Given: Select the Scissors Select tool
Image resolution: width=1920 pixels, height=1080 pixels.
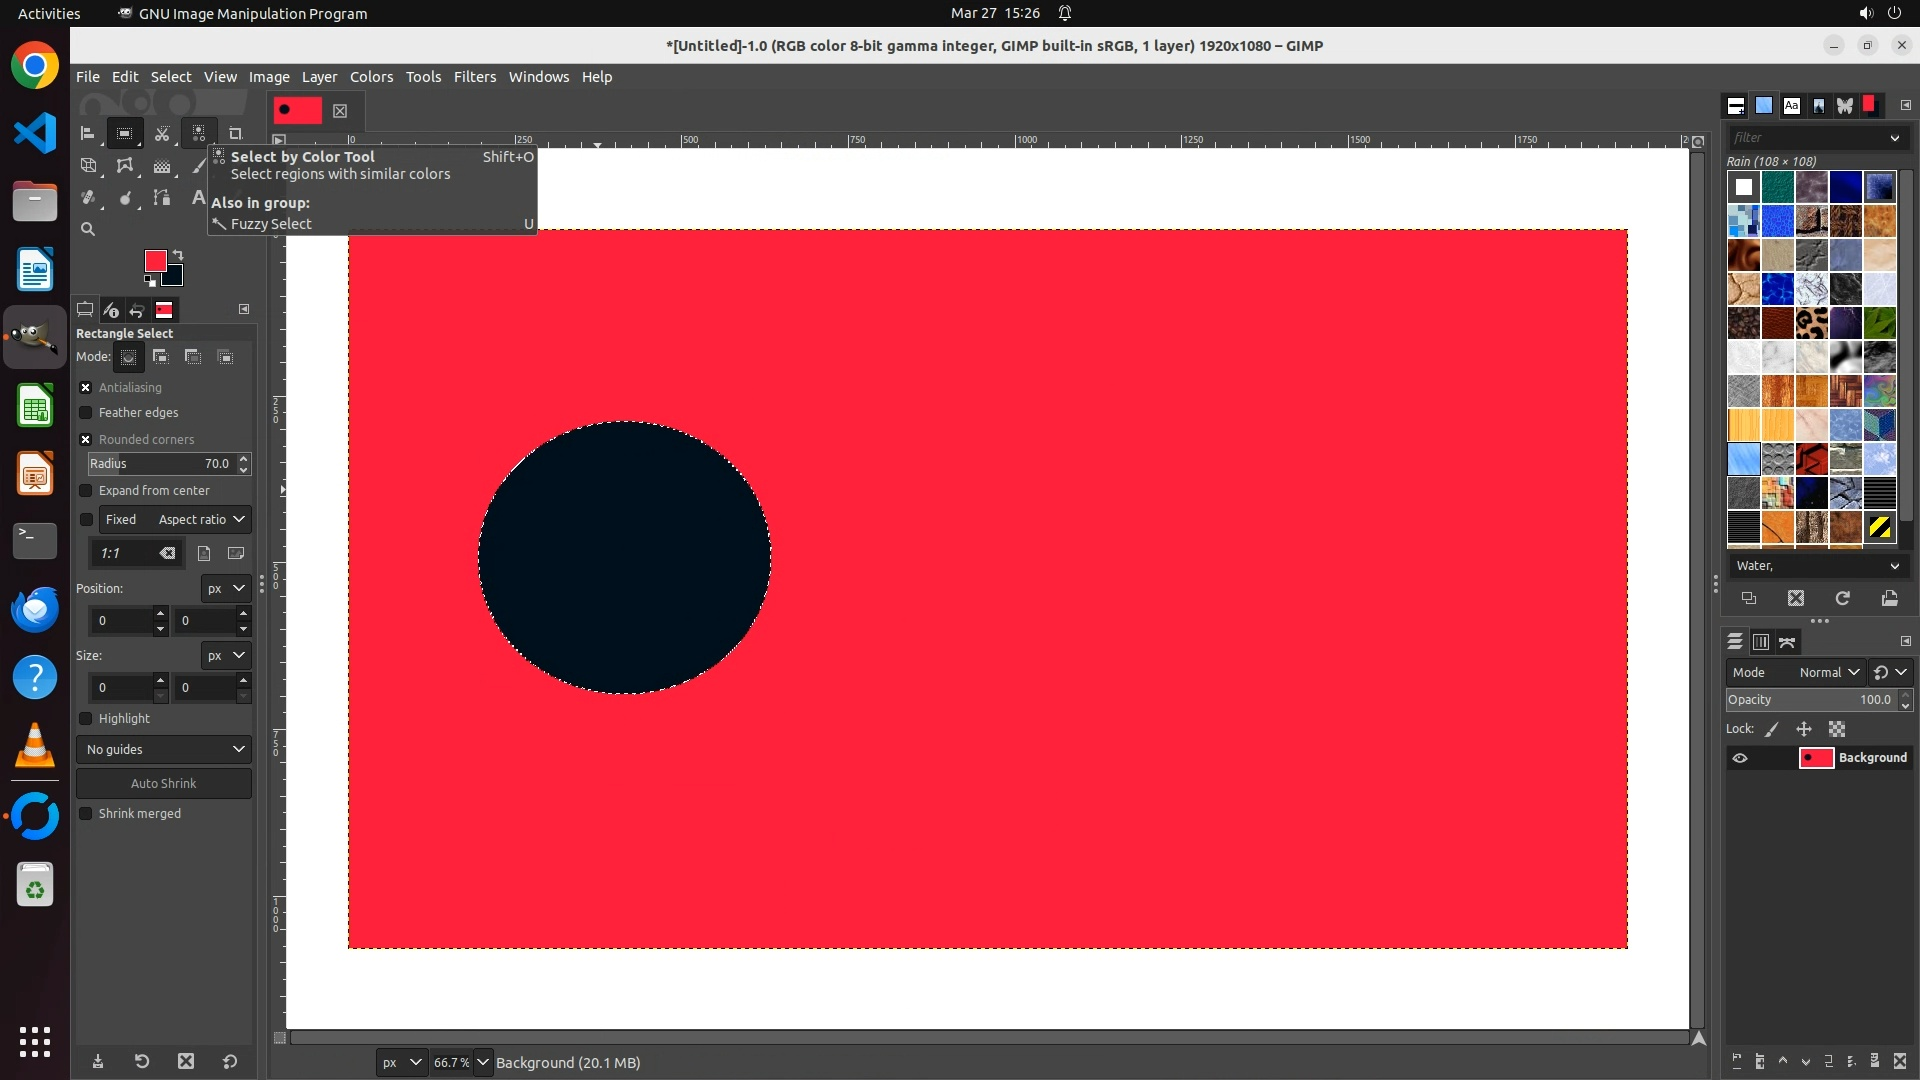Looking at the screenshot, I should coord(162,133).
